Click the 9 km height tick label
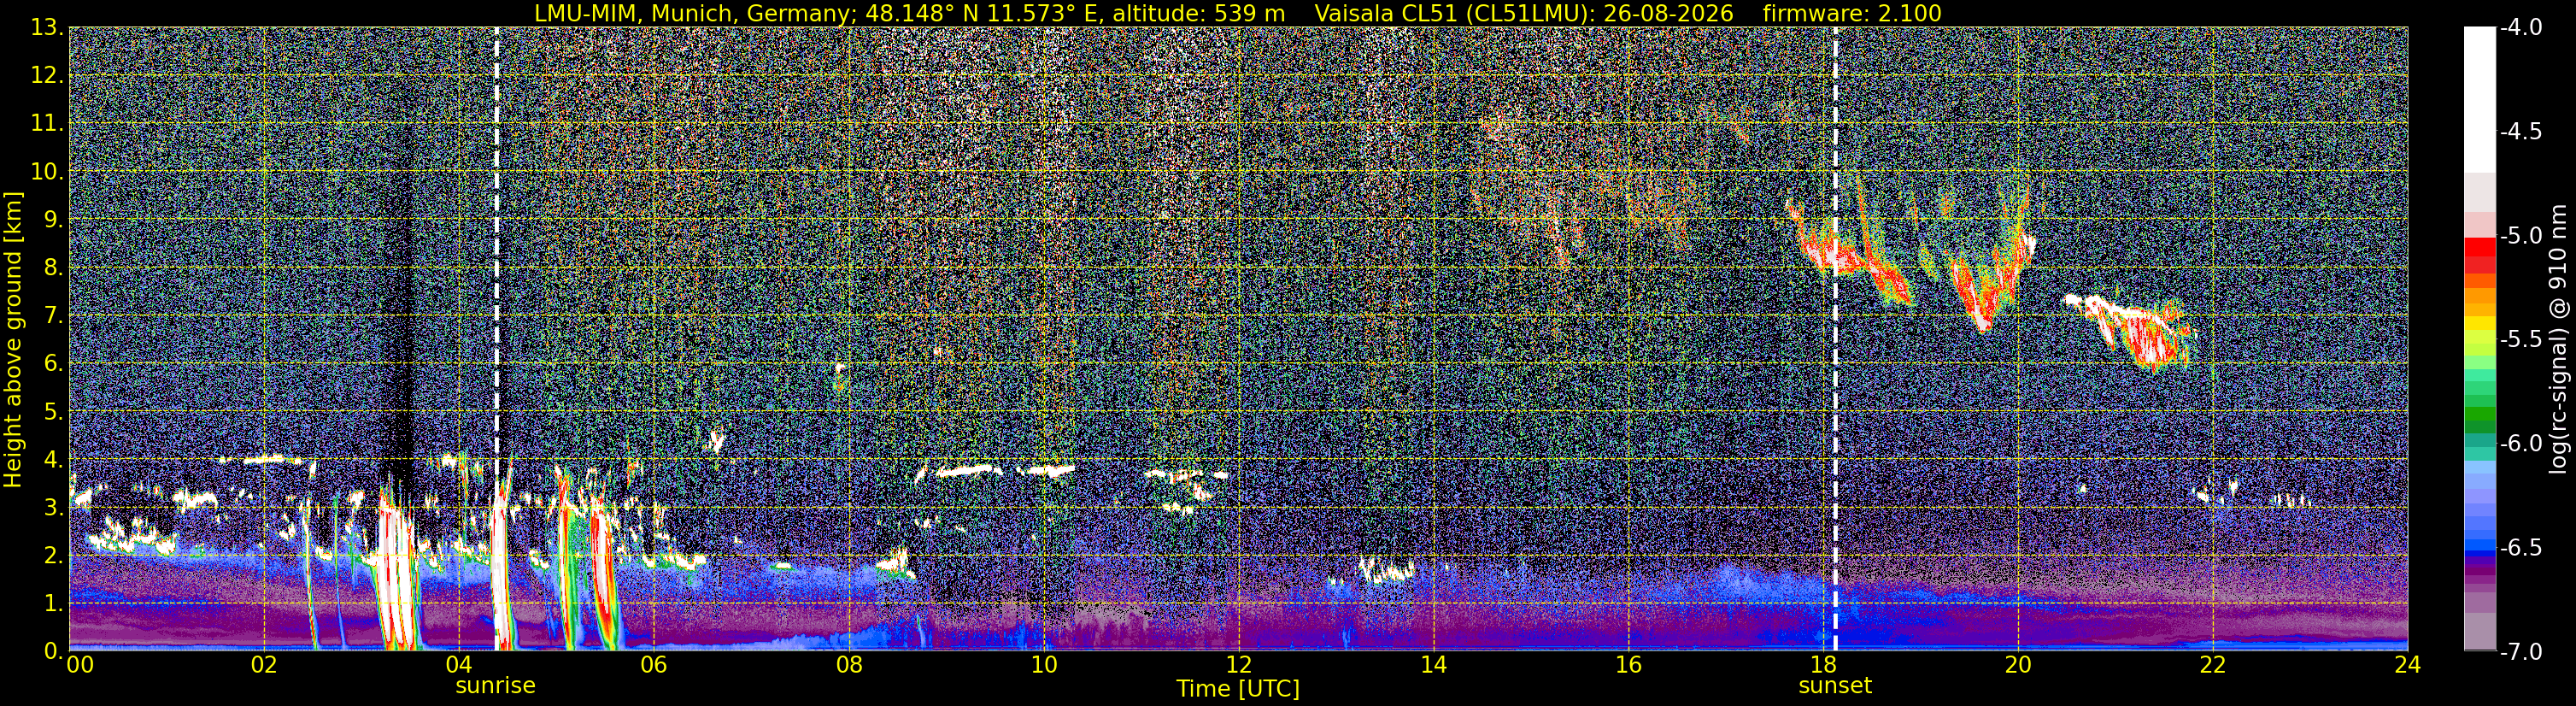This screenshot has width=2576, height=706. pyautogui.click(x=54, y=219)
